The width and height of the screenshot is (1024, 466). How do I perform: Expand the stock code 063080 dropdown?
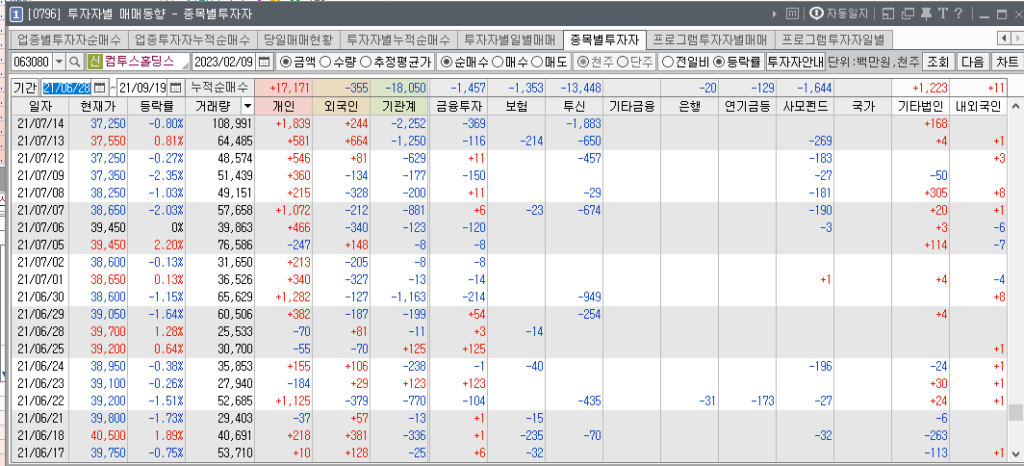tap(58, 62)
